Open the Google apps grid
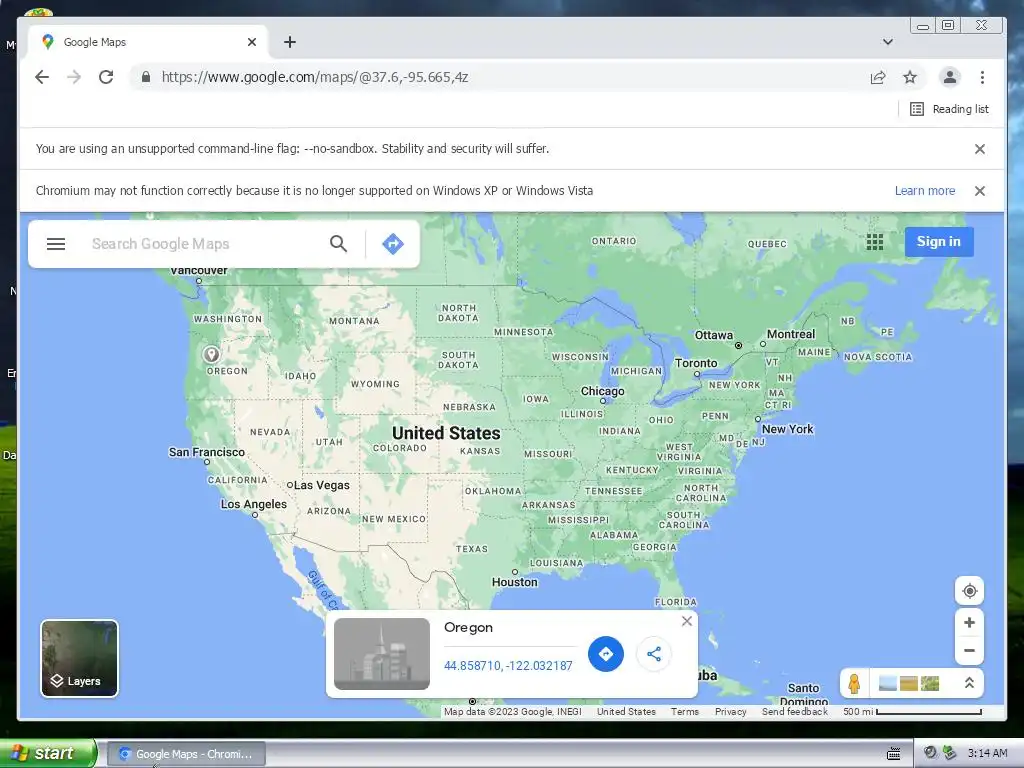1024x768 pixels. coord(874,242)
